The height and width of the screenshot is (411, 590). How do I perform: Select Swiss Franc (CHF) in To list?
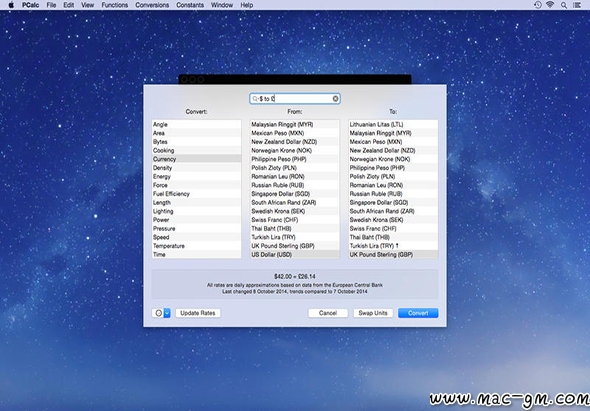click(x=393, y=228)
